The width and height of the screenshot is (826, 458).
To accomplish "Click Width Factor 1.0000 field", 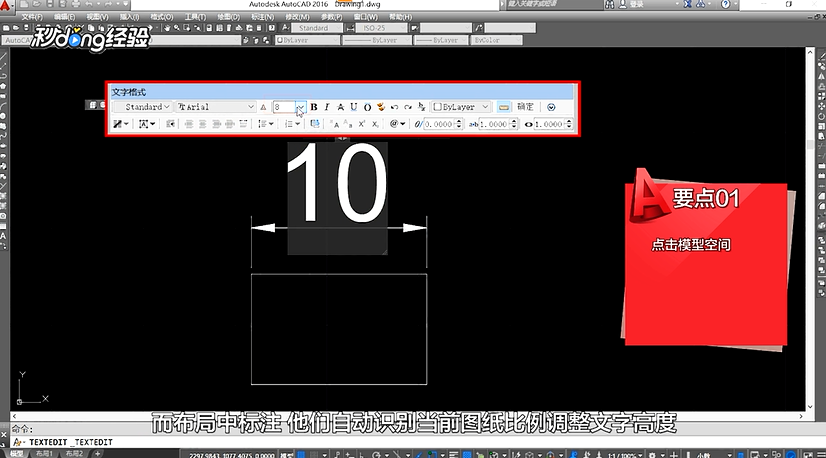I will point(549,124).
